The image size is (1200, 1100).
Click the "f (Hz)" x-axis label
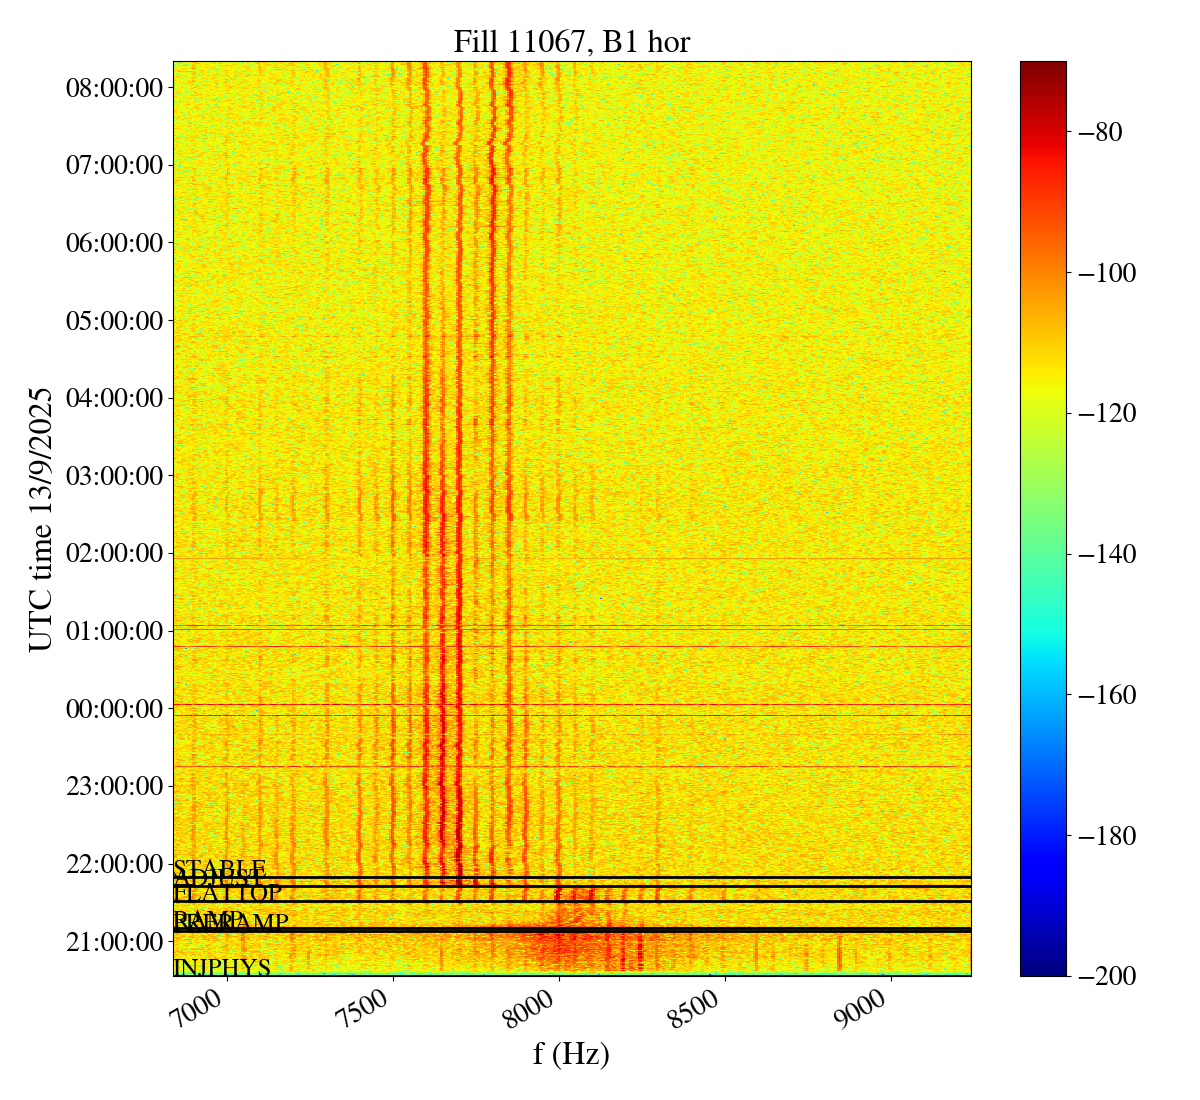571,1053
